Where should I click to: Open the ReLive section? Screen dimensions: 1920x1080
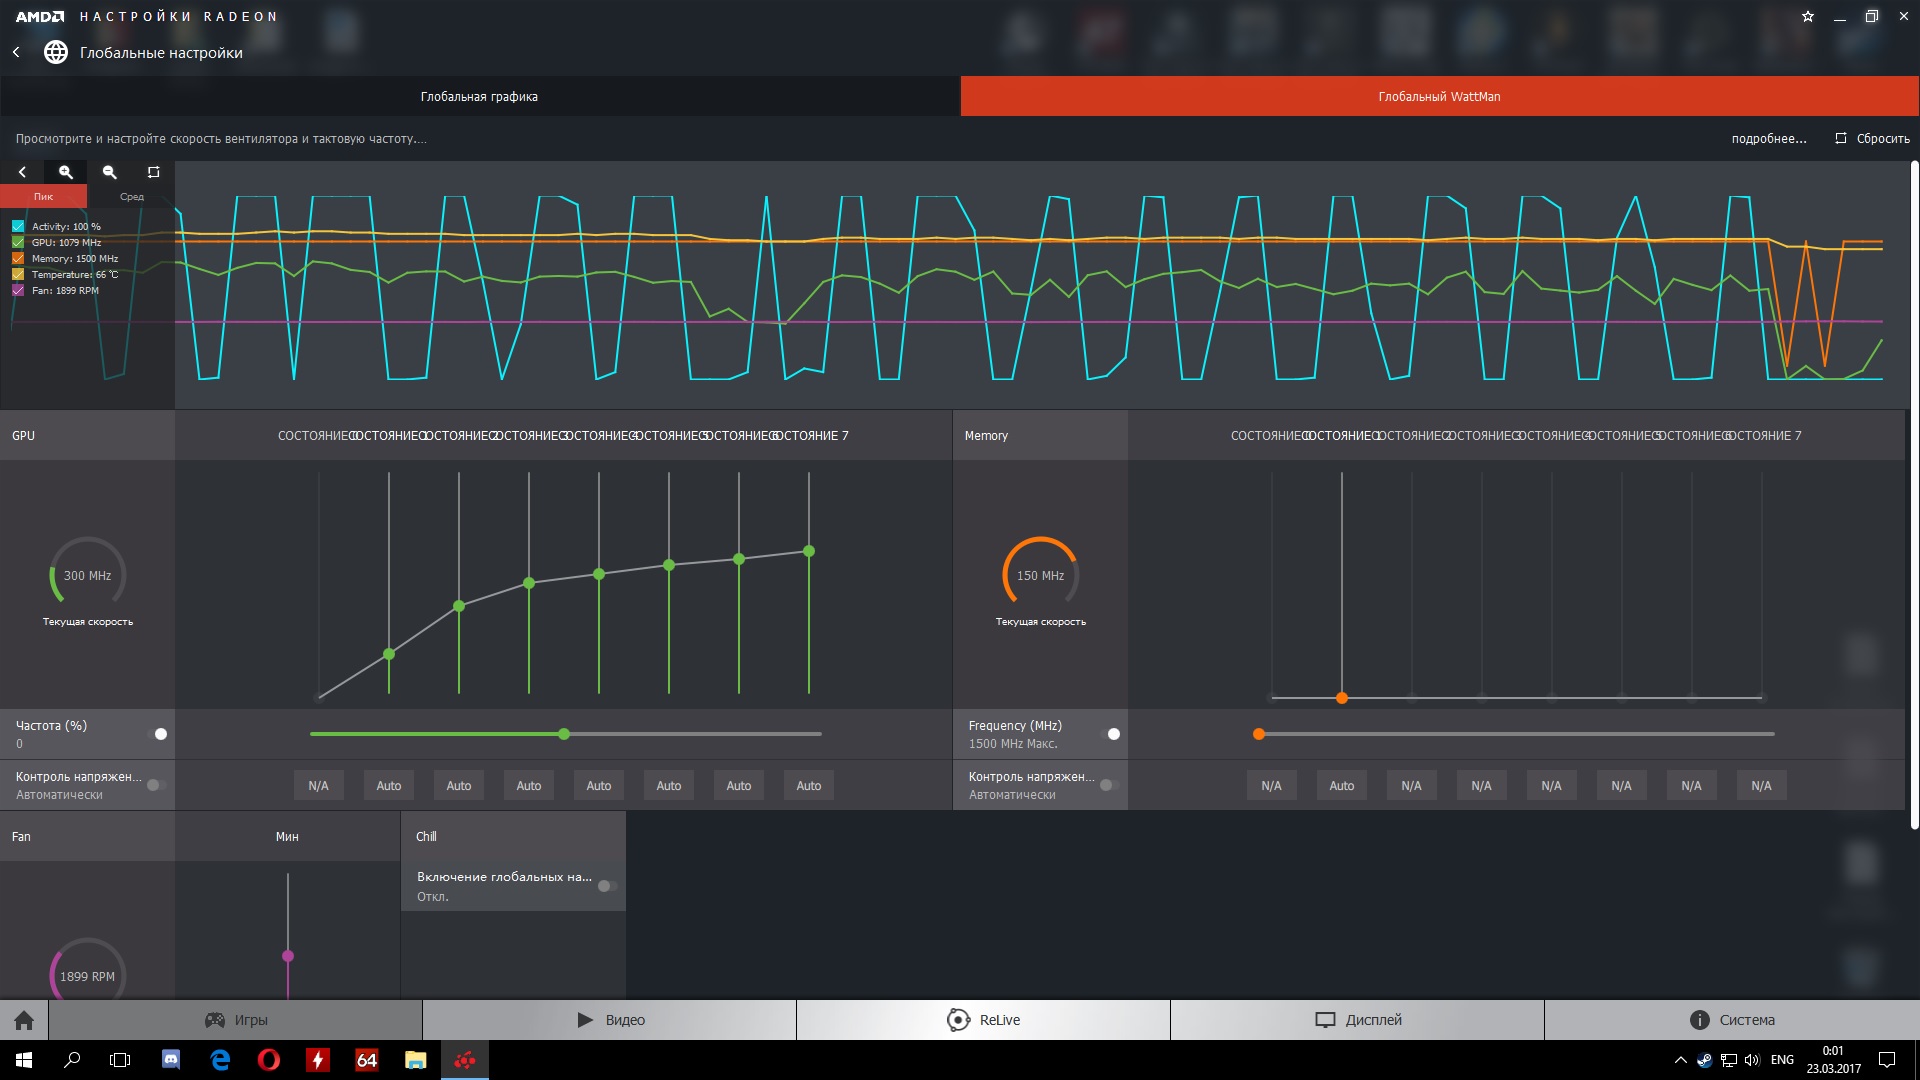(x=983, y=1020)
